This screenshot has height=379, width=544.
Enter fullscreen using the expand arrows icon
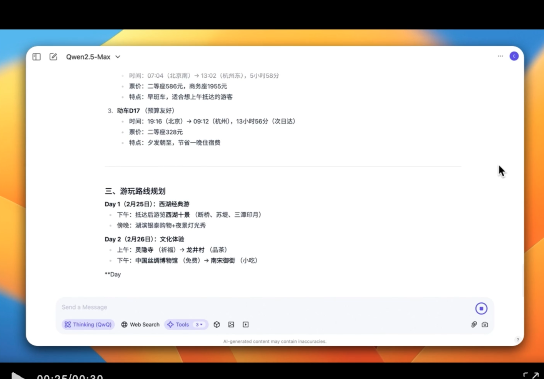tap(531, 376)
